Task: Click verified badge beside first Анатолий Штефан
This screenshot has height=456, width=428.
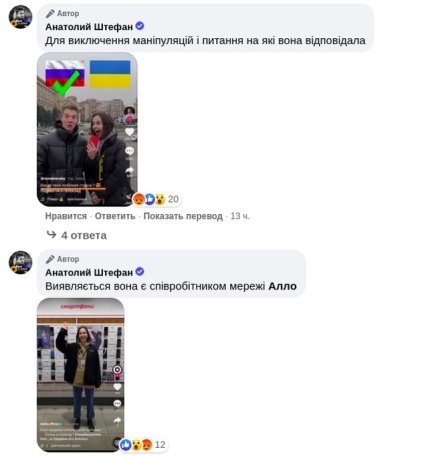Action: tap(140, 26)
